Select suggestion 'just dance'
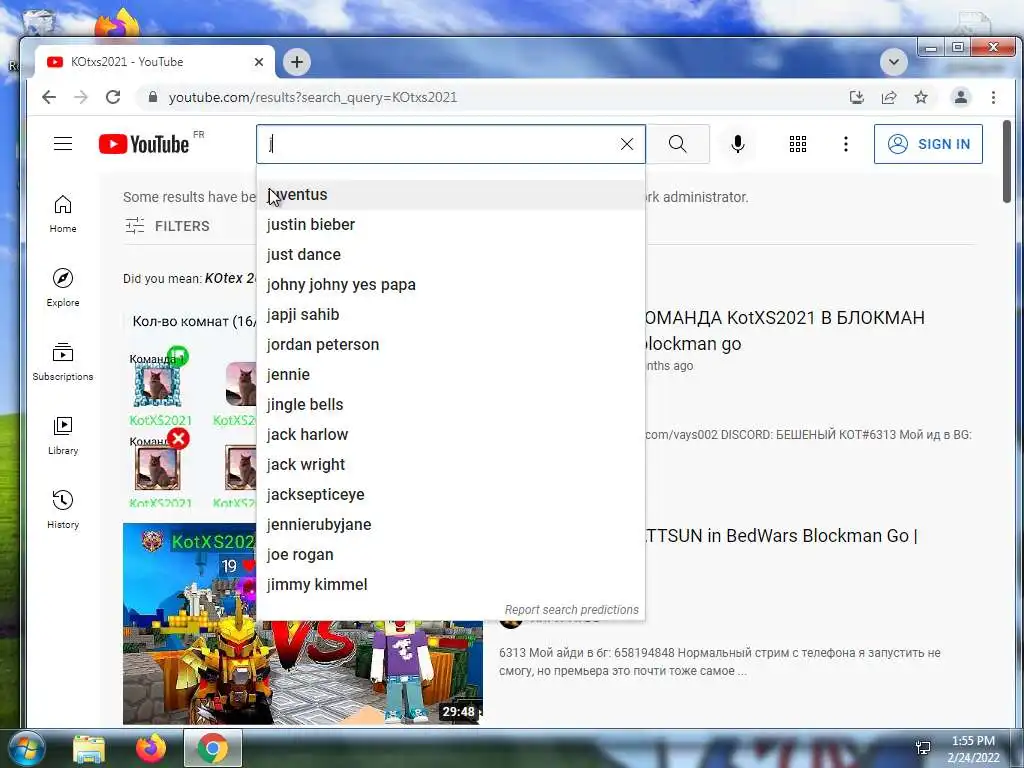1024x768 pixels. click(x=451, y=255)
